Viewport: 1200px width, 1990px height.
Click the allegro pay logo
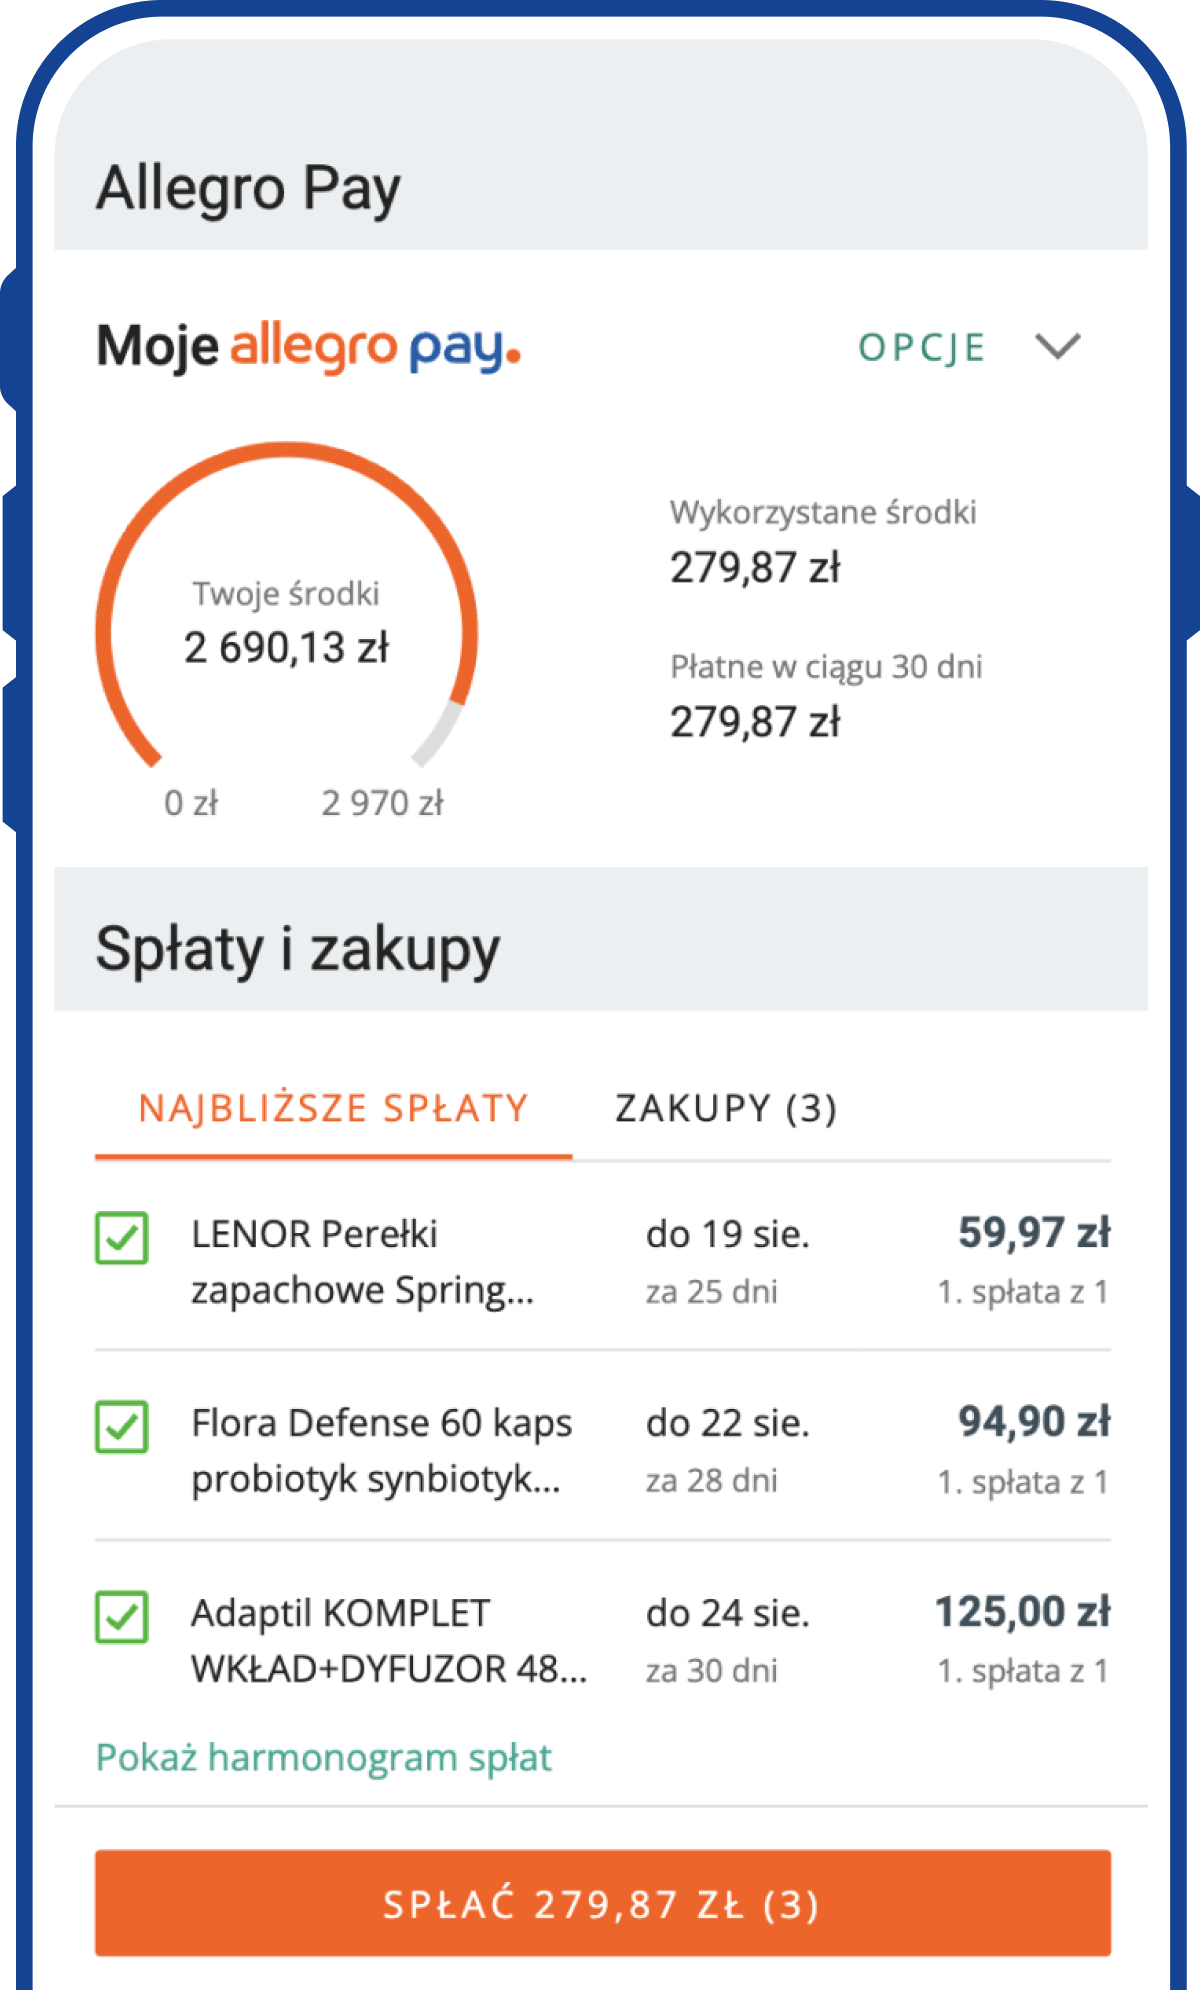(x=375, y=348)
